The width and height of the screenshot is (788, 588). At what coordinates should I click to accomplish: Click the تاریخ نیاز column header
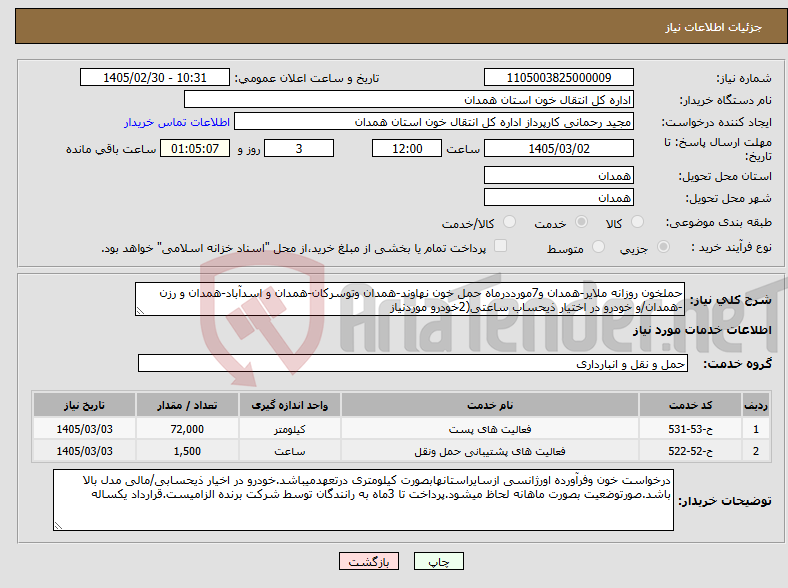(84, 405)
